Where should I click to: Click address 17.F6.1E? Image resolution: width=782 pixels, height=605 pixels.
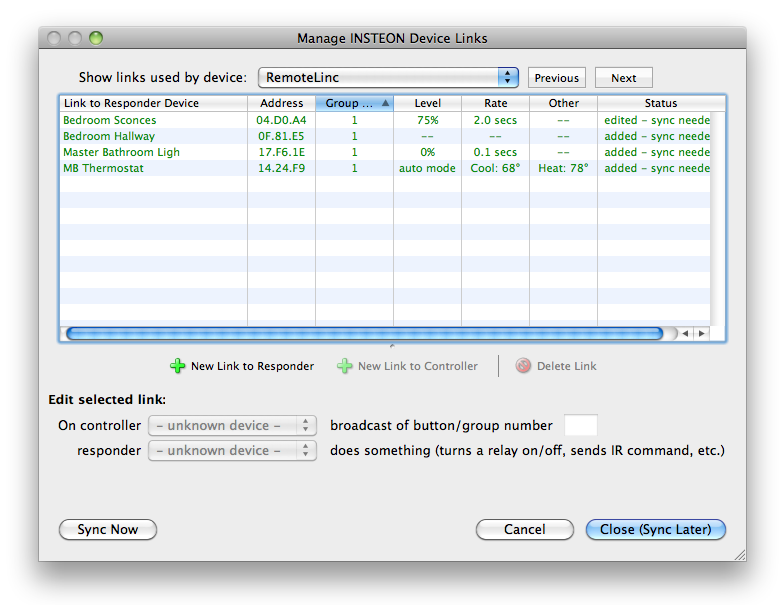(281, 152)
